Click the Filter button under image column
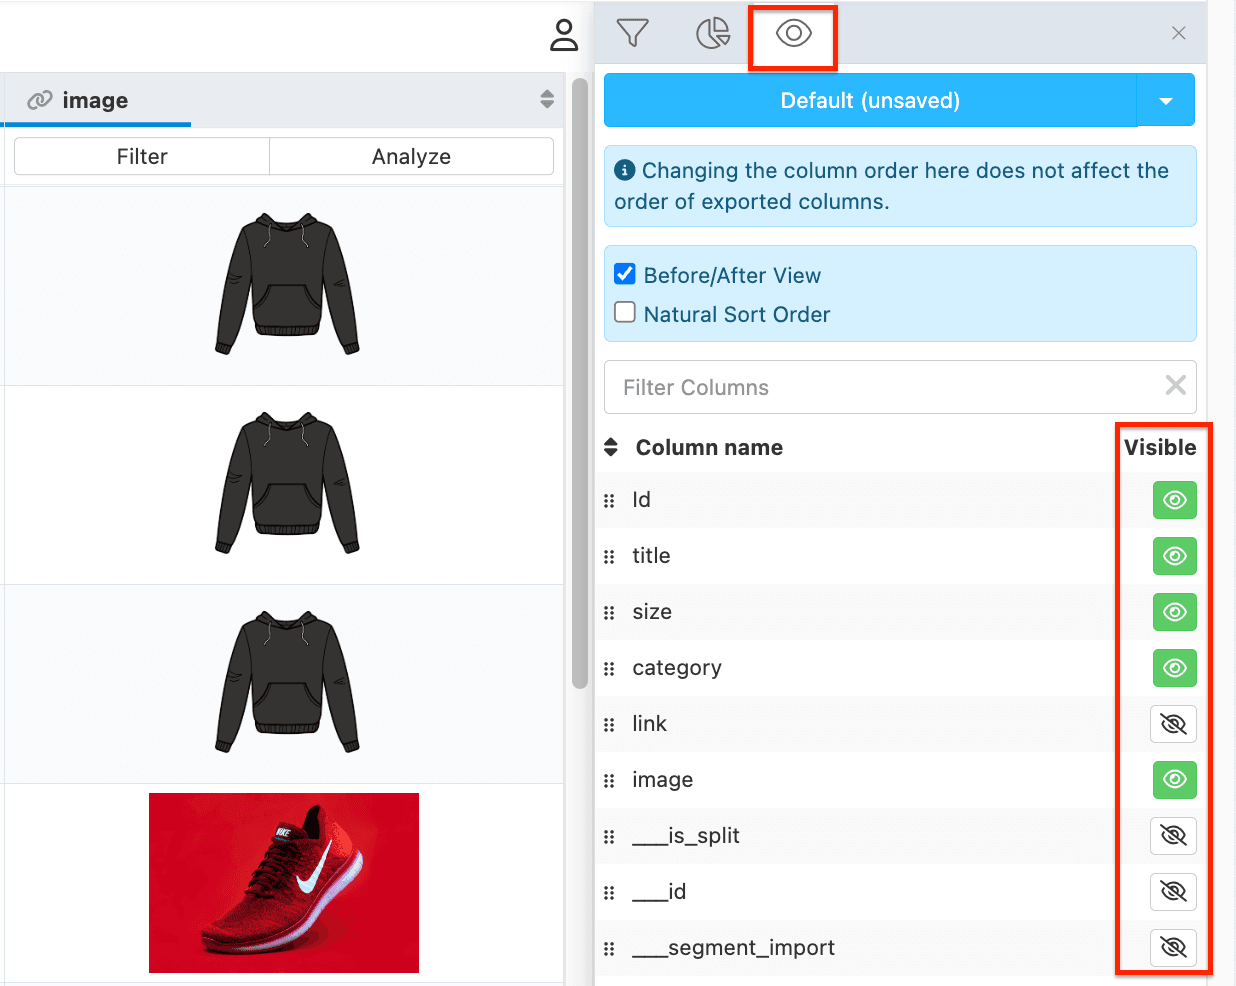 (x=142, y=157)
